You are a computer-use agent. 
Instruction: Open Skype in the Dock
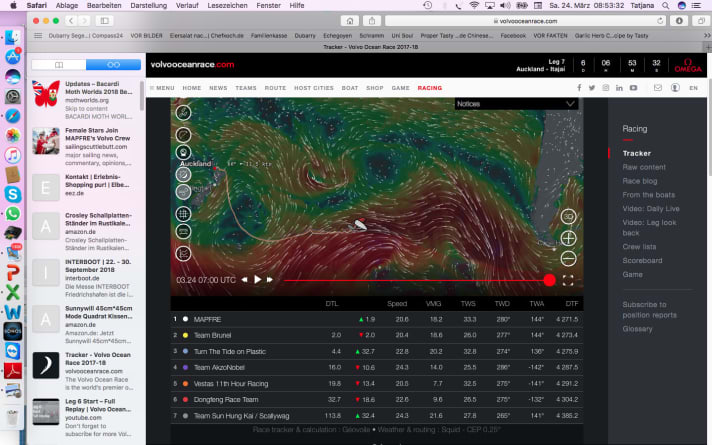click(x=13, y=194)
